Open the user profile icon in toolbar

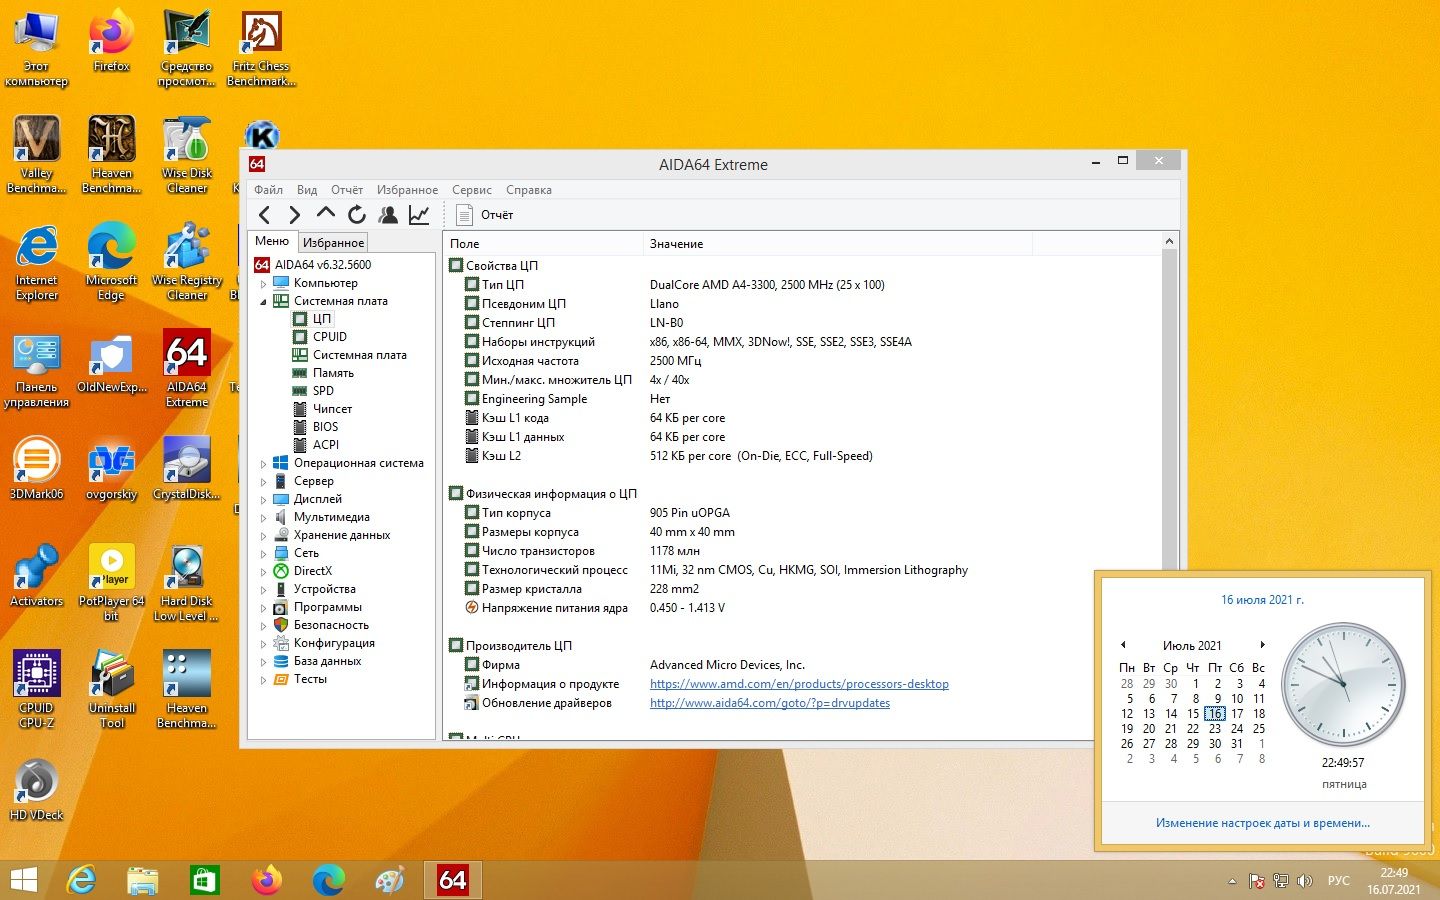(388, 215)
